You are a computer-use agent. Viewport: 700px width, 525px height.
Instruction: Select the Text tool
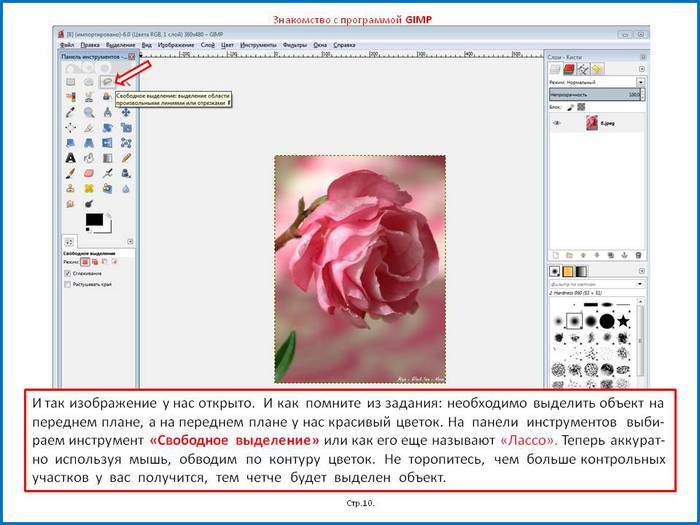(x=71, y=158)
